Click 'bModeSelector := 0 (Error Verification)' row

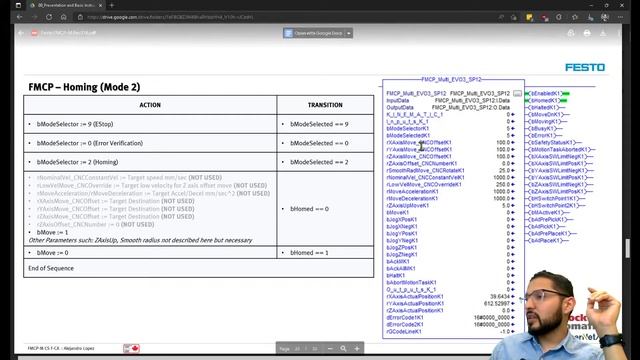[150, 143]
